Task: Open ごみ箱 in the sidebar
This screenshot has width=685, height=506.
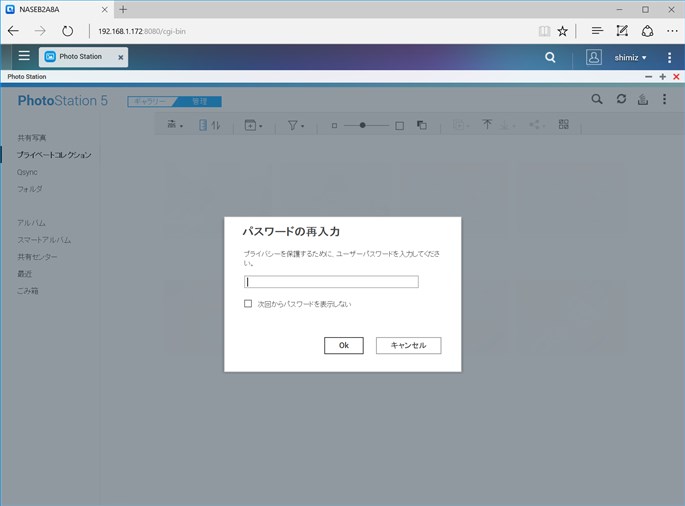Action: pyautogui.click(x=28, y=291)
